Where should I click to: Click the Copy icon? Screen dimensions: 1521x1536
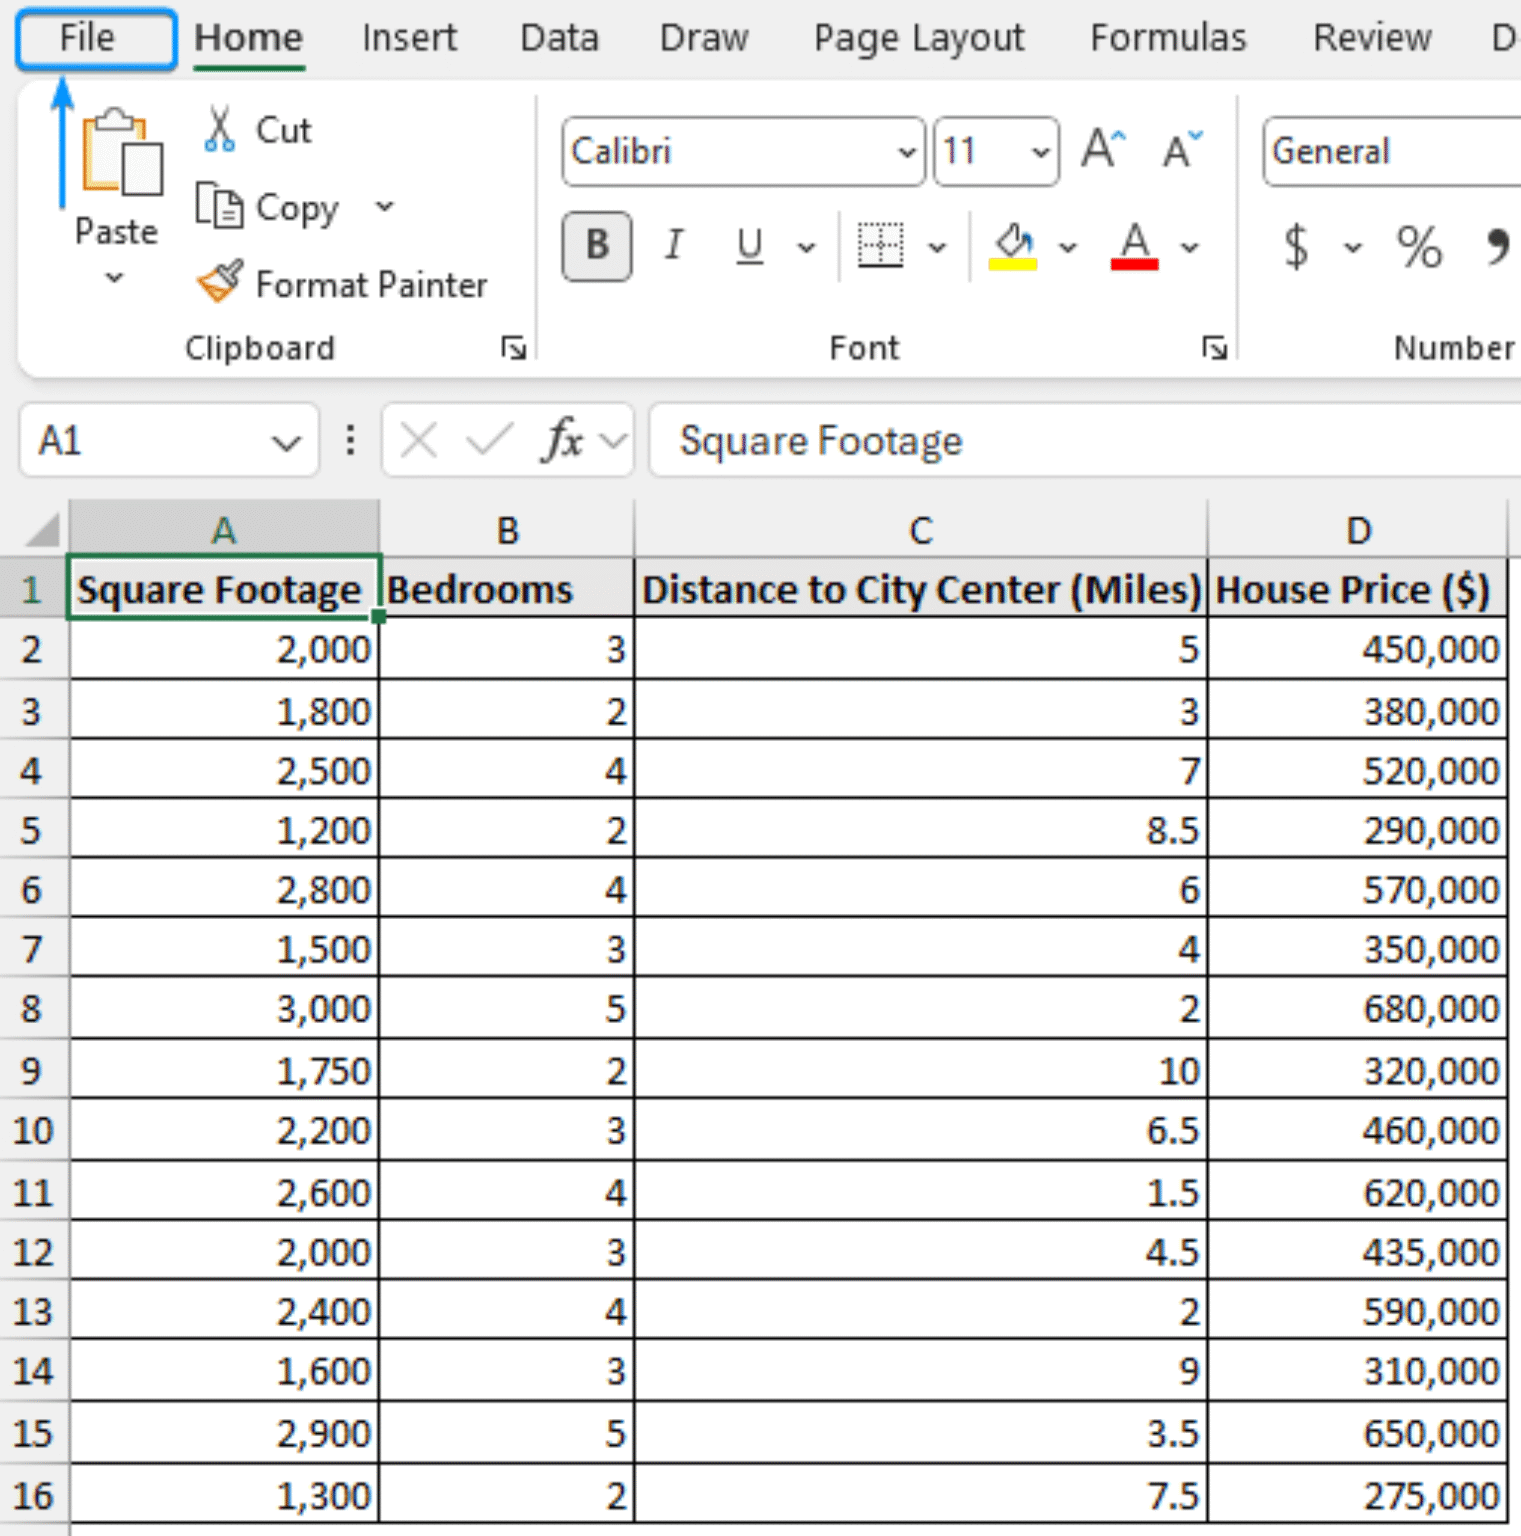pyautogui.click(x=219, y=206)
